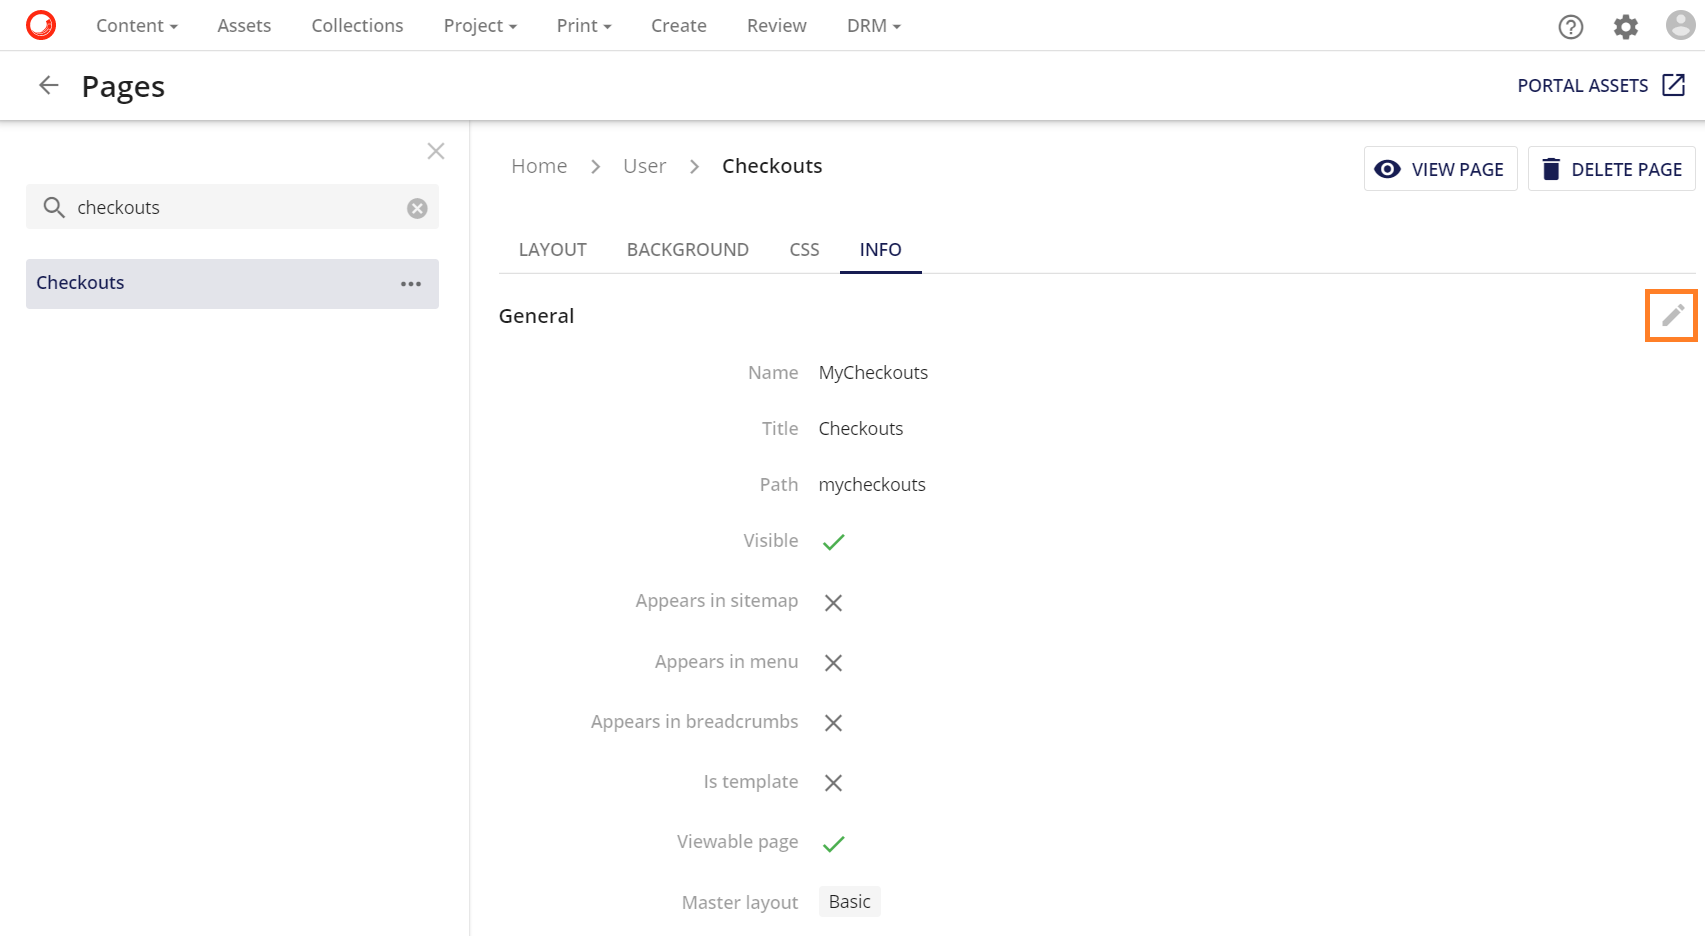Open the DRM dropdown menu
The width and height of the screenshot is (1705, 936).
tap(871, 25)
